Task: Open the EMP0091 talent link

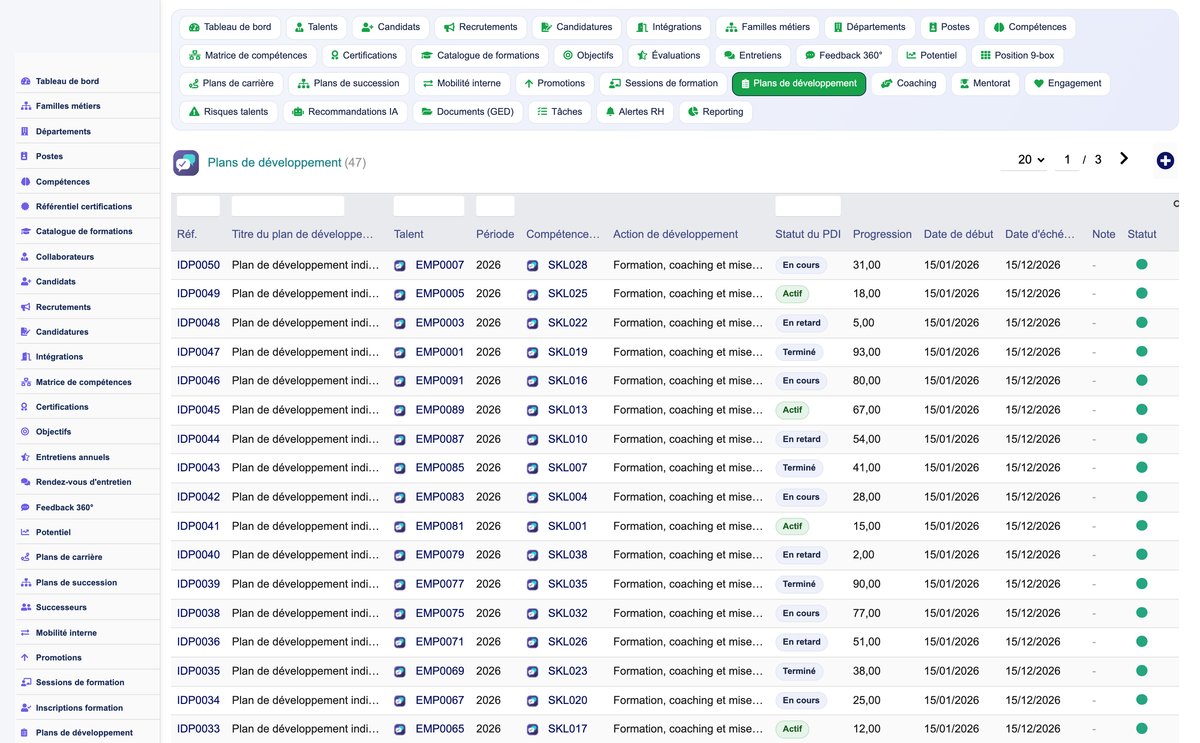Action: click(x=440, y=381)
